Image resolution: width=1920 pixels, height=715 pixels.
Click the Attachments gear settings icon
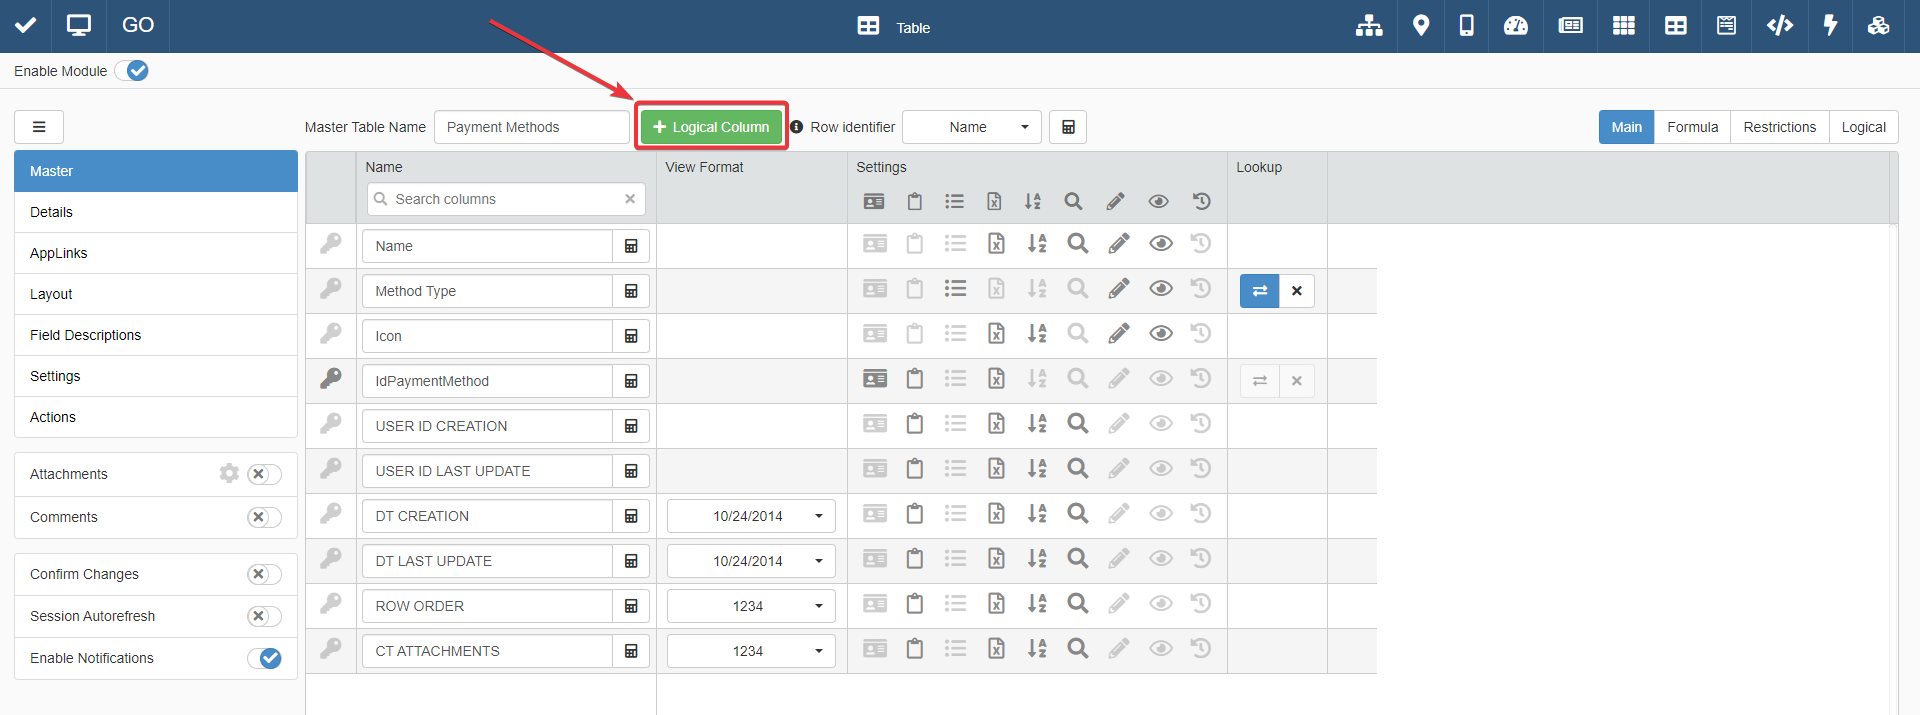pos(229,473)
